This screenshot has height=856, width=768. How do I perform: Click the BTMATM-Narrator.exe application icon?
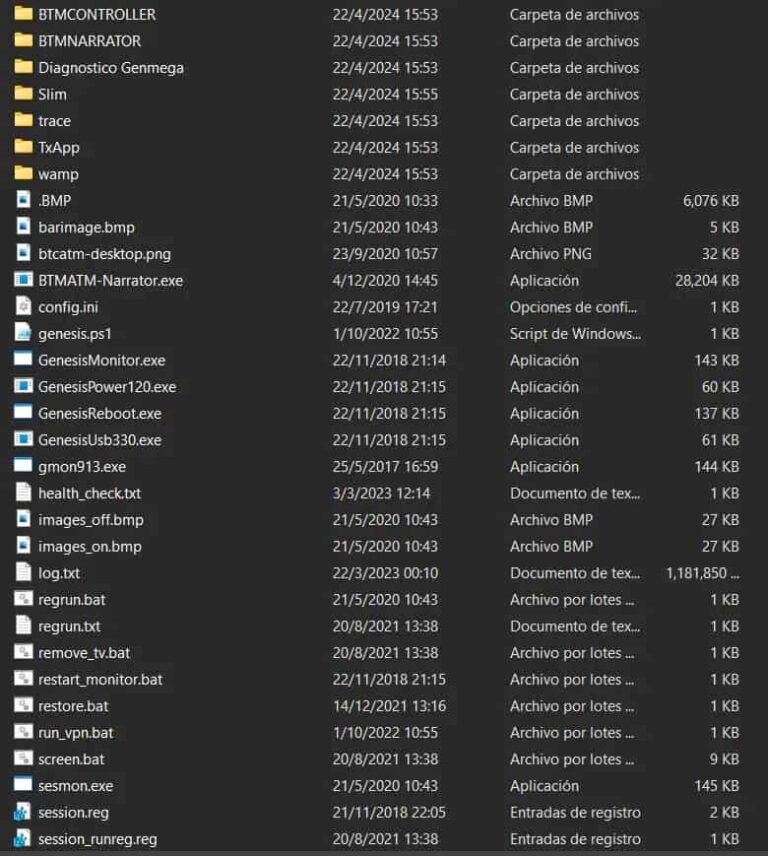[23, 280]
